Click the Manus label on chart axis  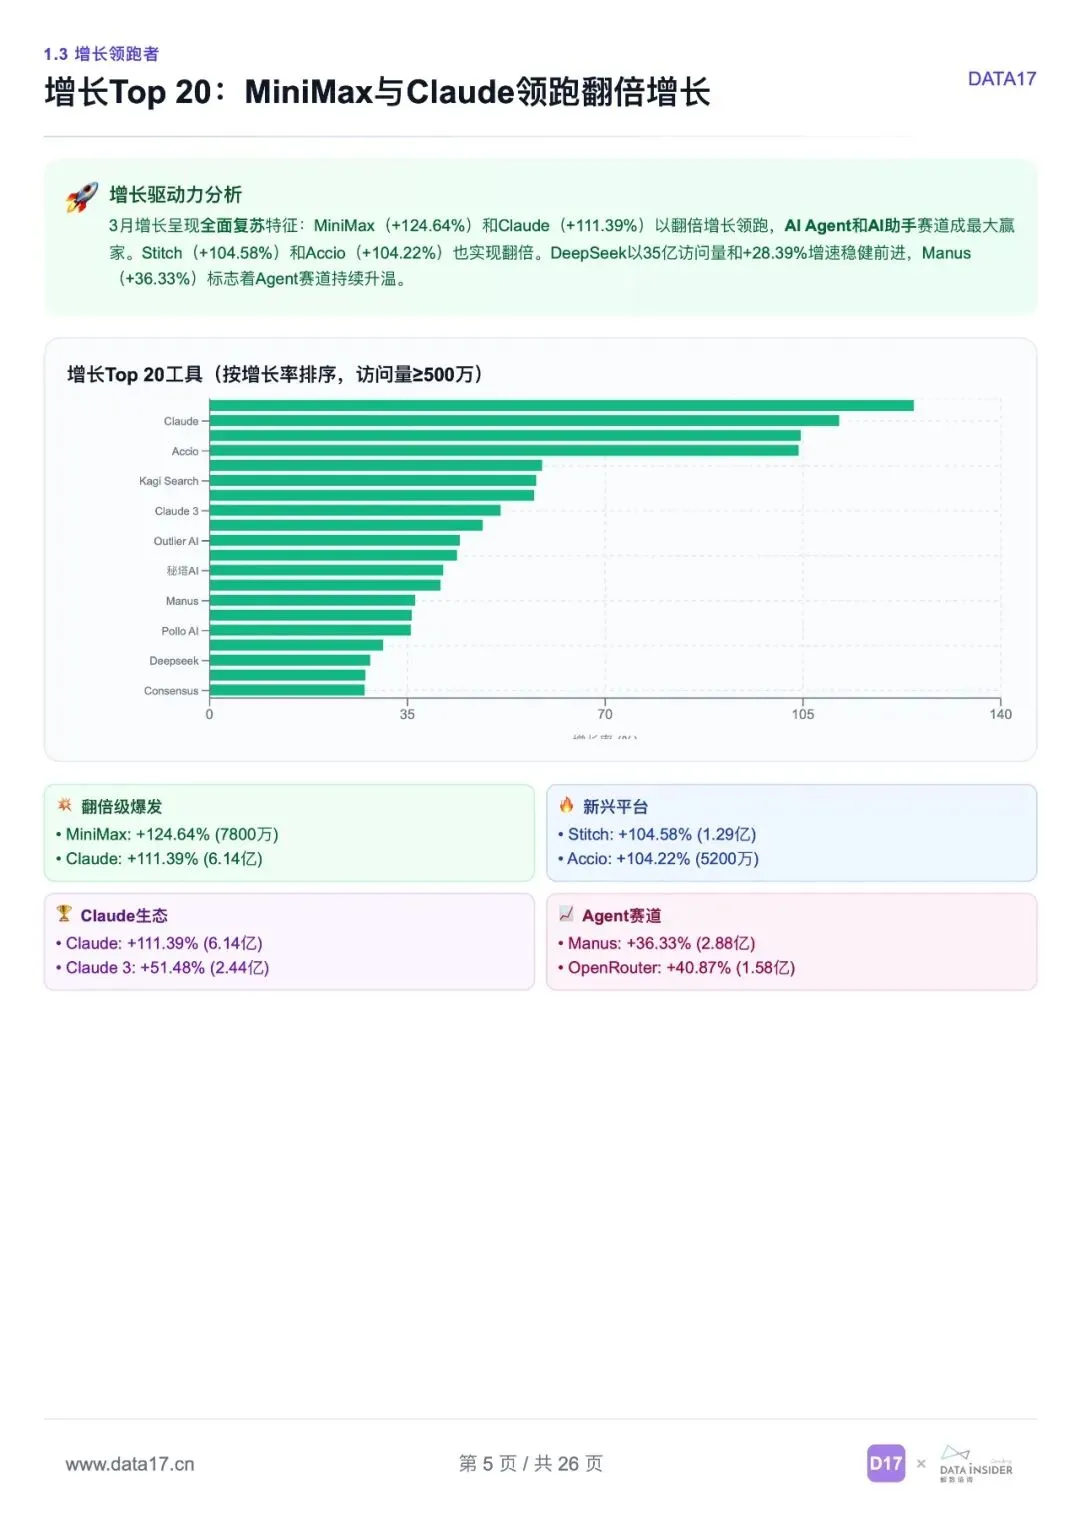pyautogui.click(x=182, y=601)
